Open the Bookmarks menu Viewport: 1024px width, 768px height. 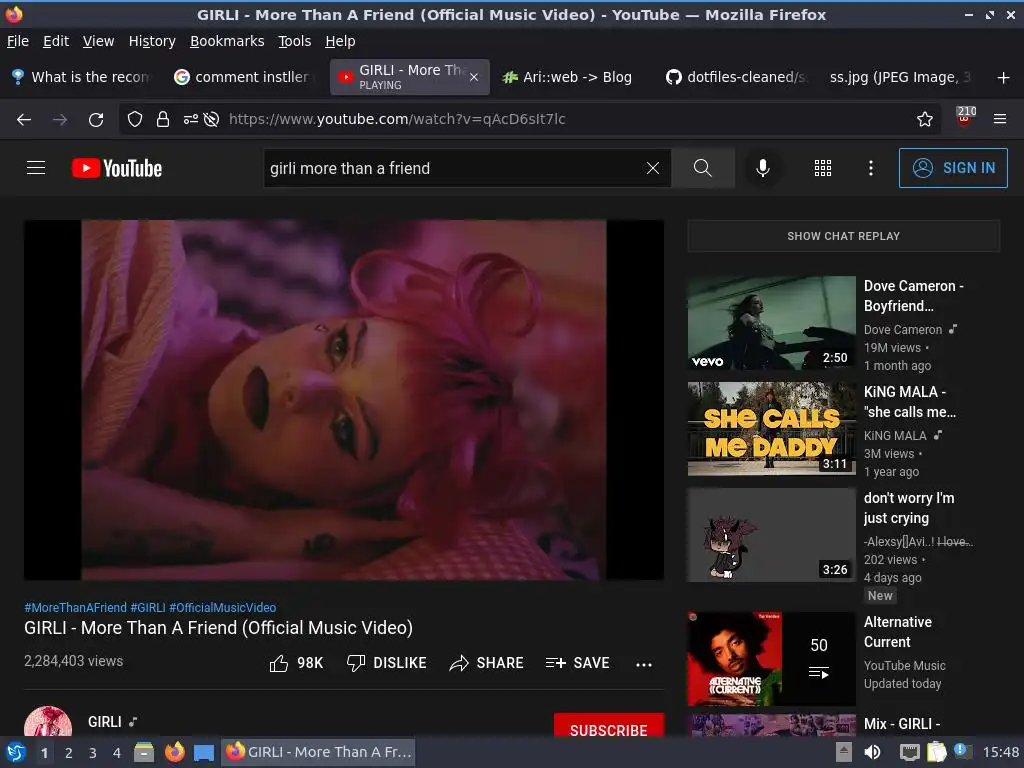[x=227, y=41]
